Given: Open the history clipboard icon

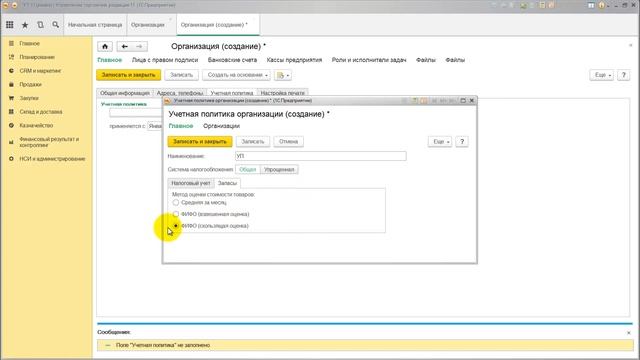Looking at the screenshot, I should [x=40, y=25].
